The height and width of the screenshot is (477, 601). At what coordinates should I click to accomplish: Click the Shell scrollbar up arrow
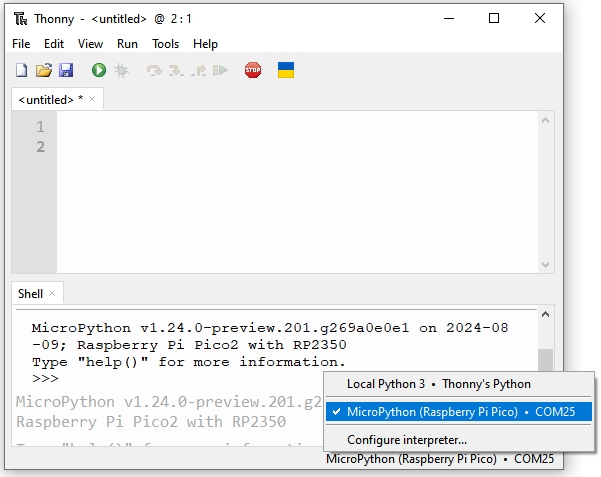pyautogui.click(x=546, y=314)
